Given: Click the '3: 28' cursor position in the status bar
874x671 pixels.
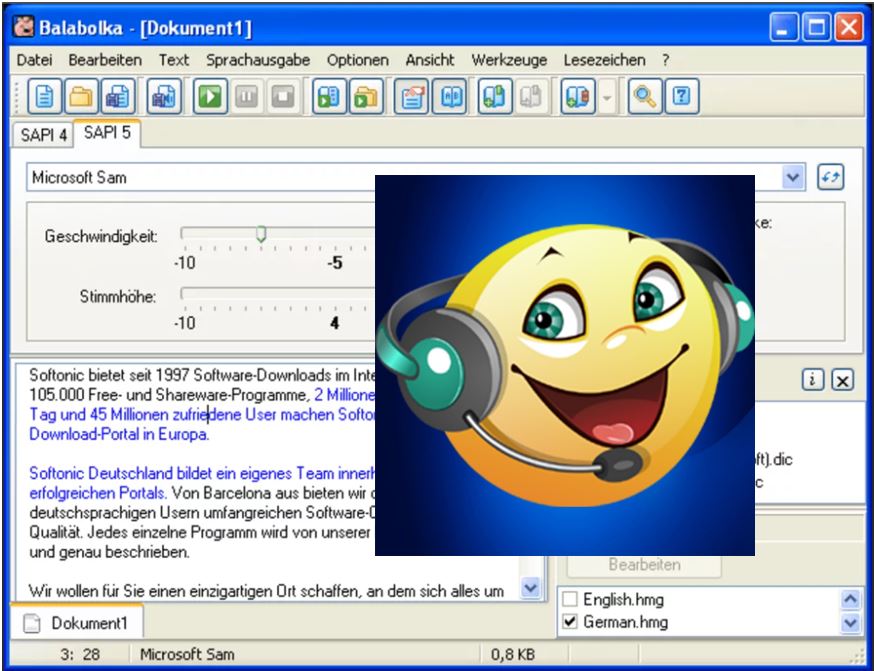Looking at the screenshot, I should coord(80,654).
